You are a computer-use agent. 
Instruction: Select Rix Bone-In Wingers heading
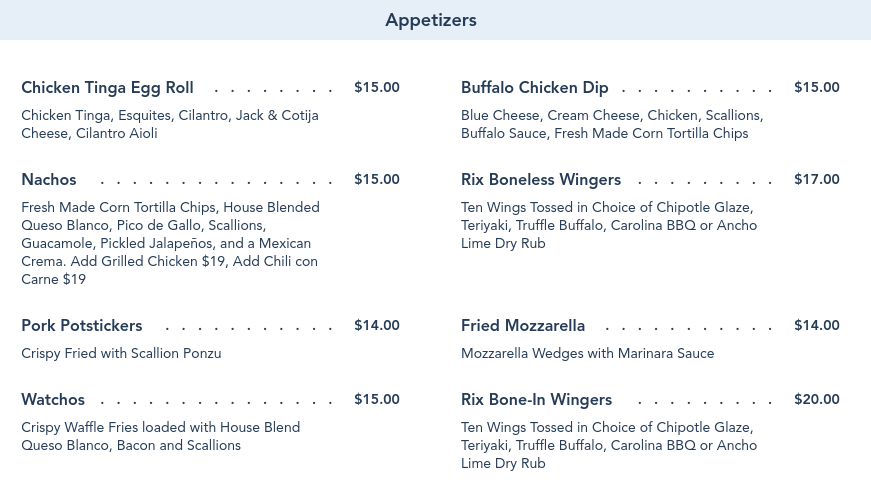pyautogui.click(x=536, y=400)
